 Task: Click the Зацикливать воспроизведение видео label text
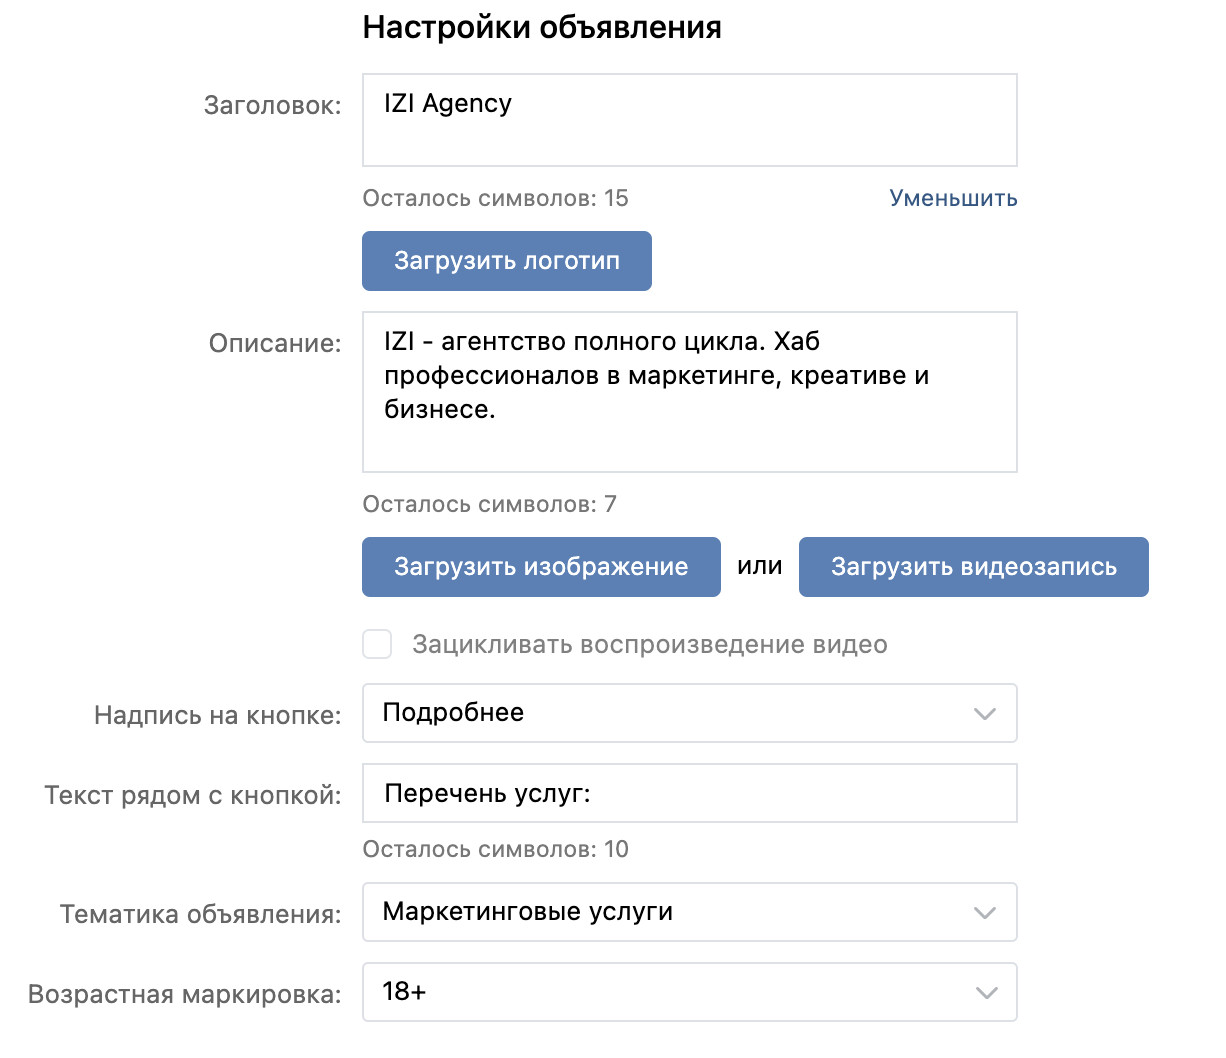649,645
